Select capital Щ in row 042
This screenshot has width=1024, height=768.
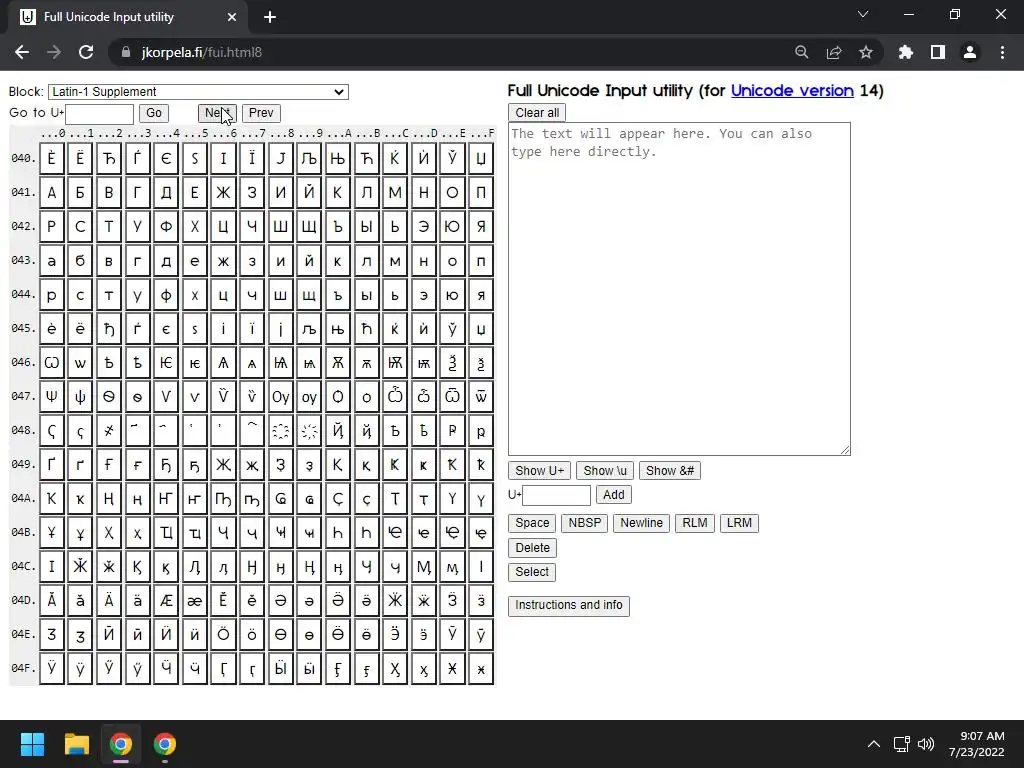point(309,227)
